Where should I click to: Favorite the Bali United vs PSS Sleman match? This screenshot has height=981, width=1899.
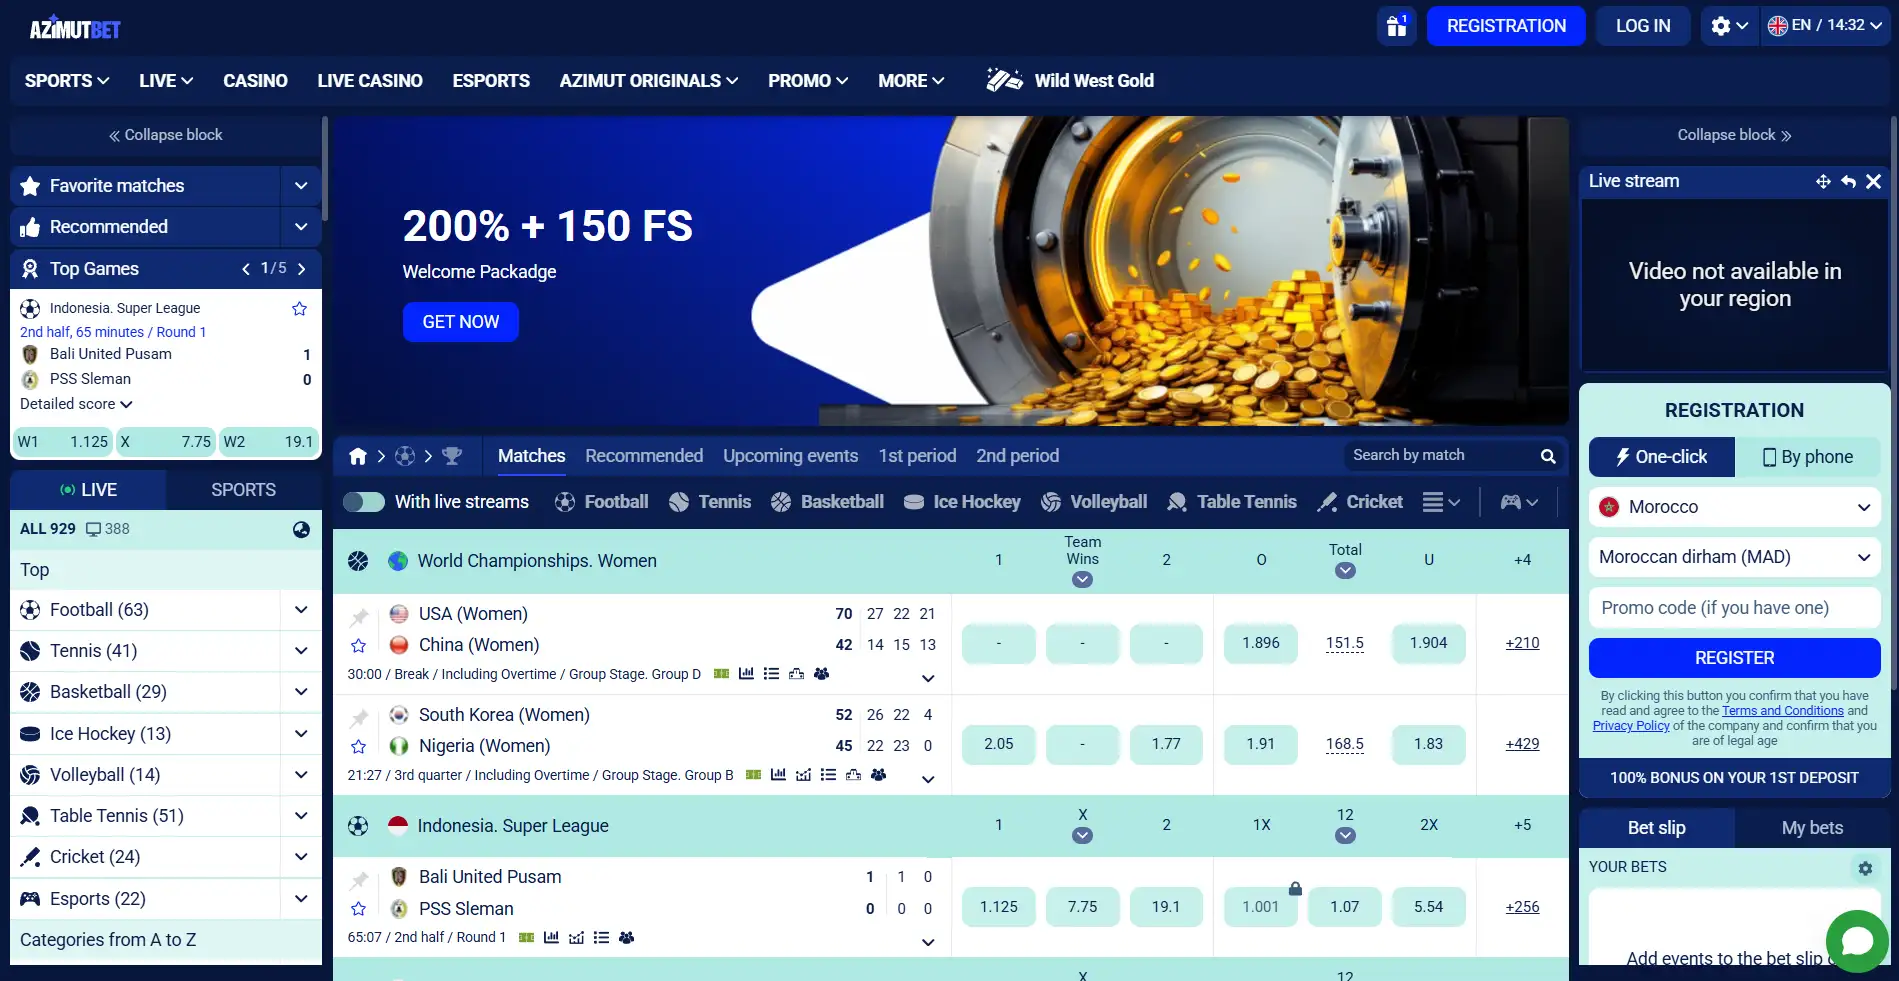pos(359,909)
